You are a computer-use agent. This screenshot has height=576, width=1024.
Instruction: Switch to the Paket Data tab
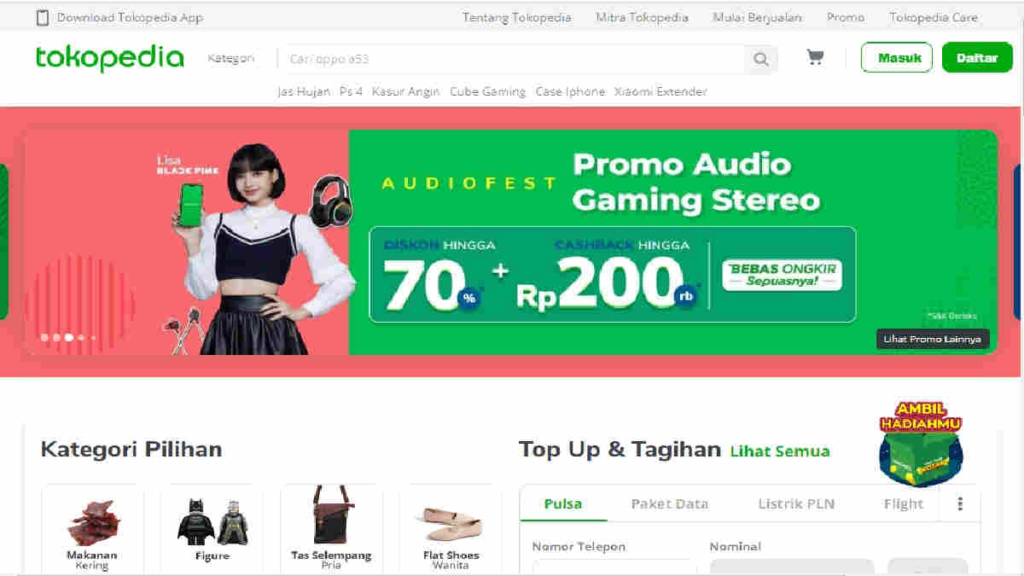(x=669, y=504)
